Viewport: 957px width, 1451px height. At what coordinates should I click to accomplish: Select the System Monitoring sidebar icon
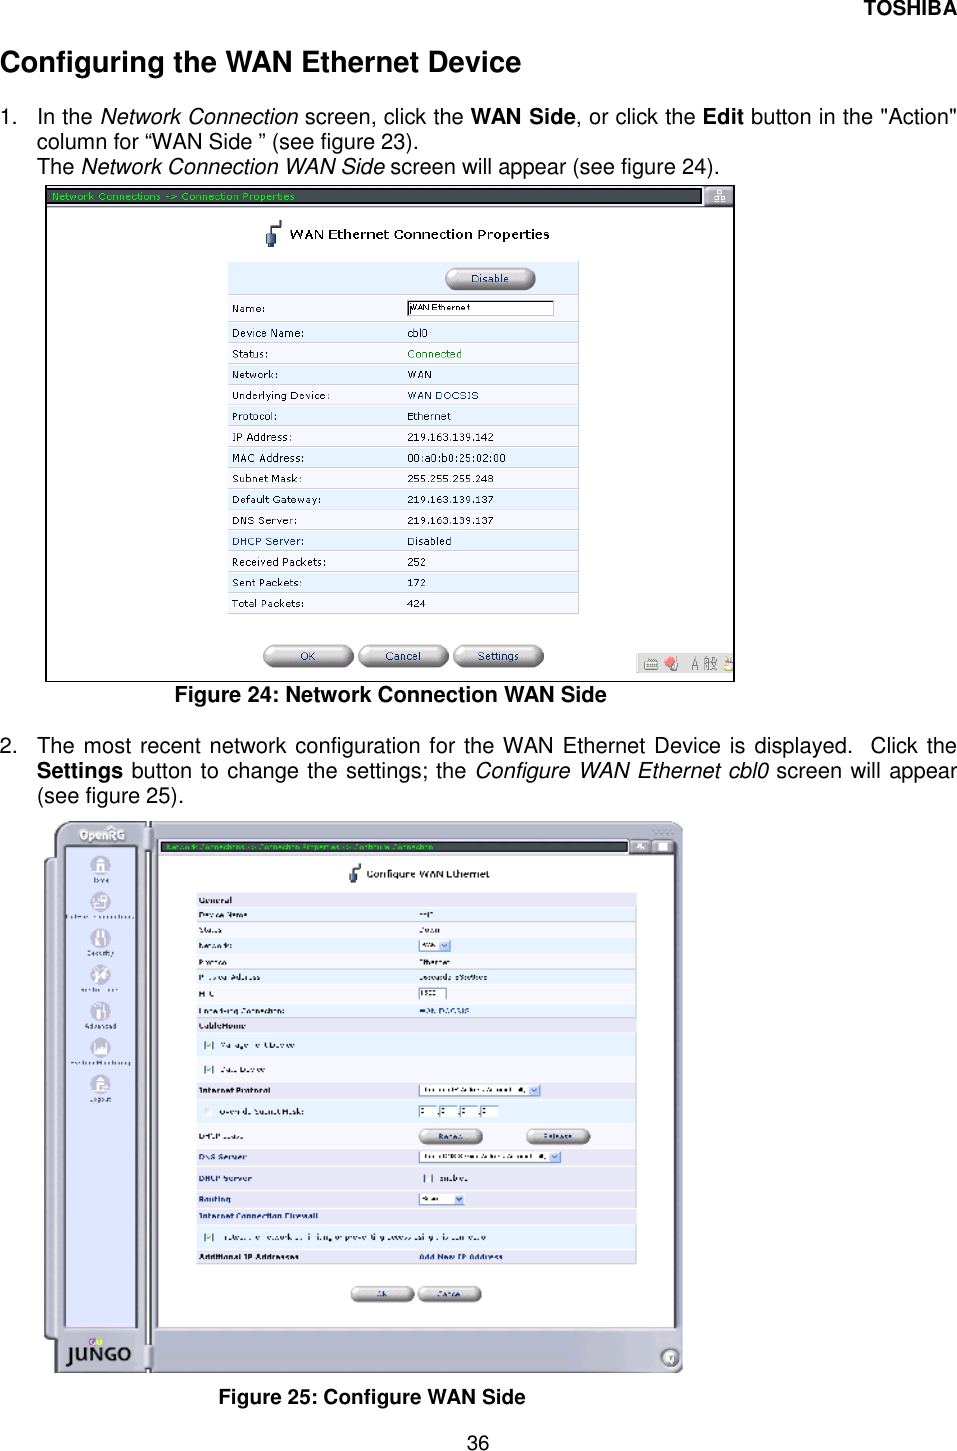point(101,1048)
